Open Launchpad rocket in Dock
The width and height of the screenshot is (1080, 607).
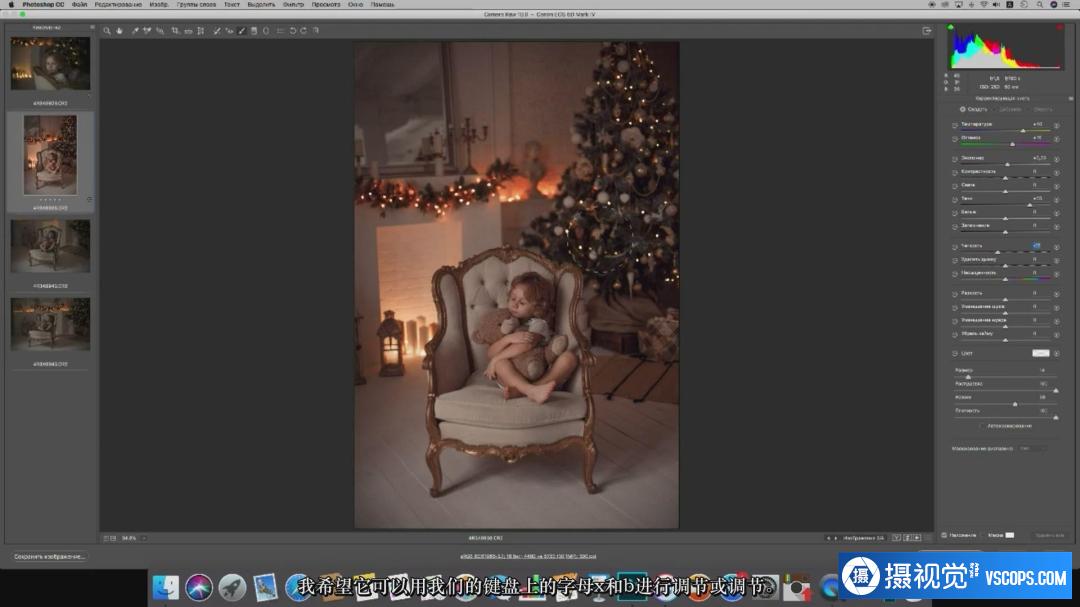pos(232,588)
